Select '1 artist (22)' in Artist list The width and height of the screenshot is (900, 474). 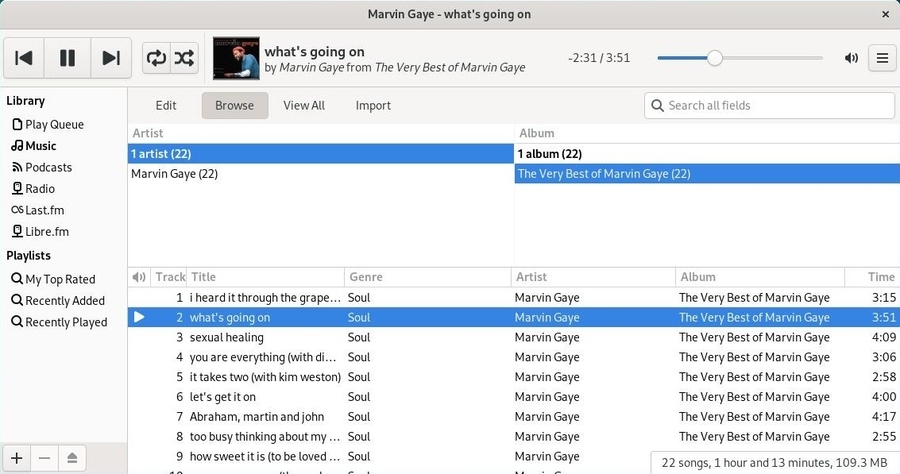320,154
